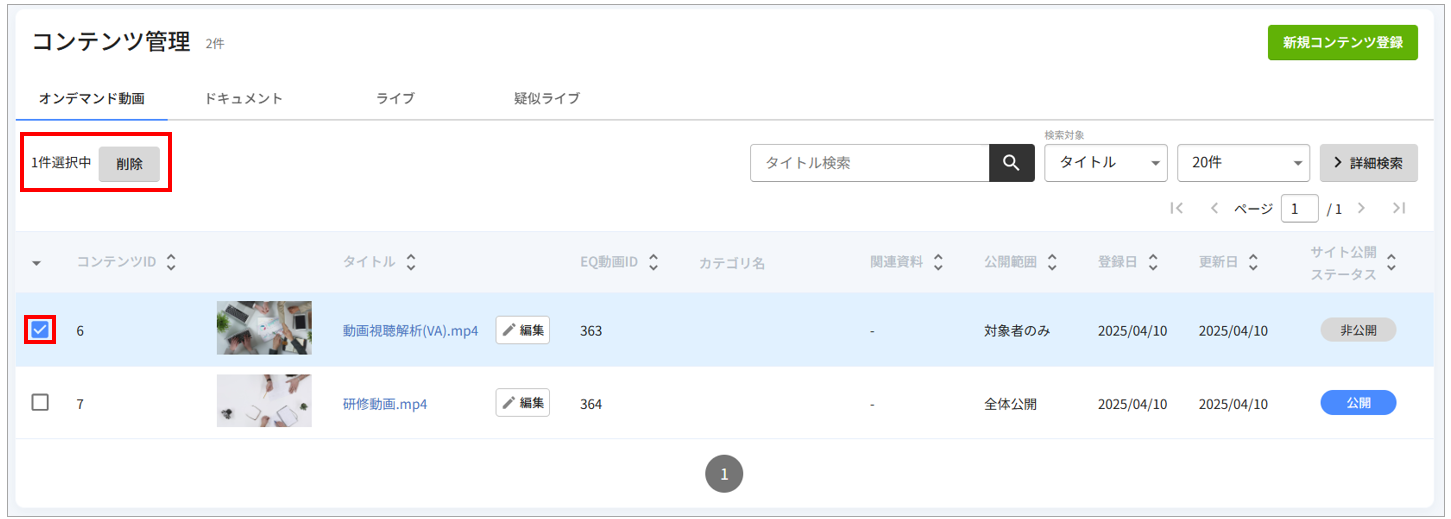Open the 20件 per-page dropdown
This screenshot has height=519, width=1451.
pos(1244,162)
